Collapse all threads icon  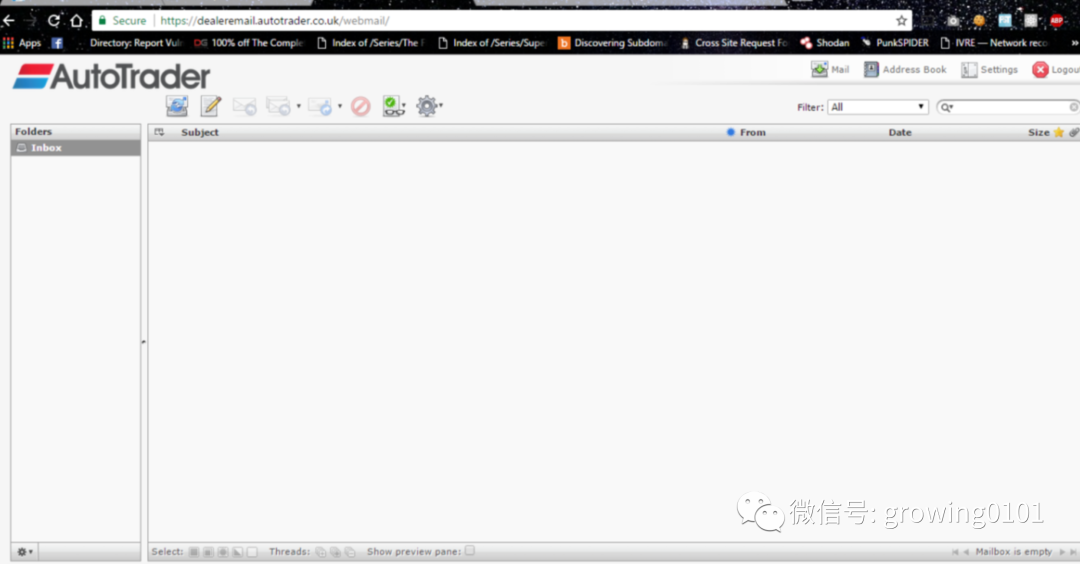click(350, 552)
